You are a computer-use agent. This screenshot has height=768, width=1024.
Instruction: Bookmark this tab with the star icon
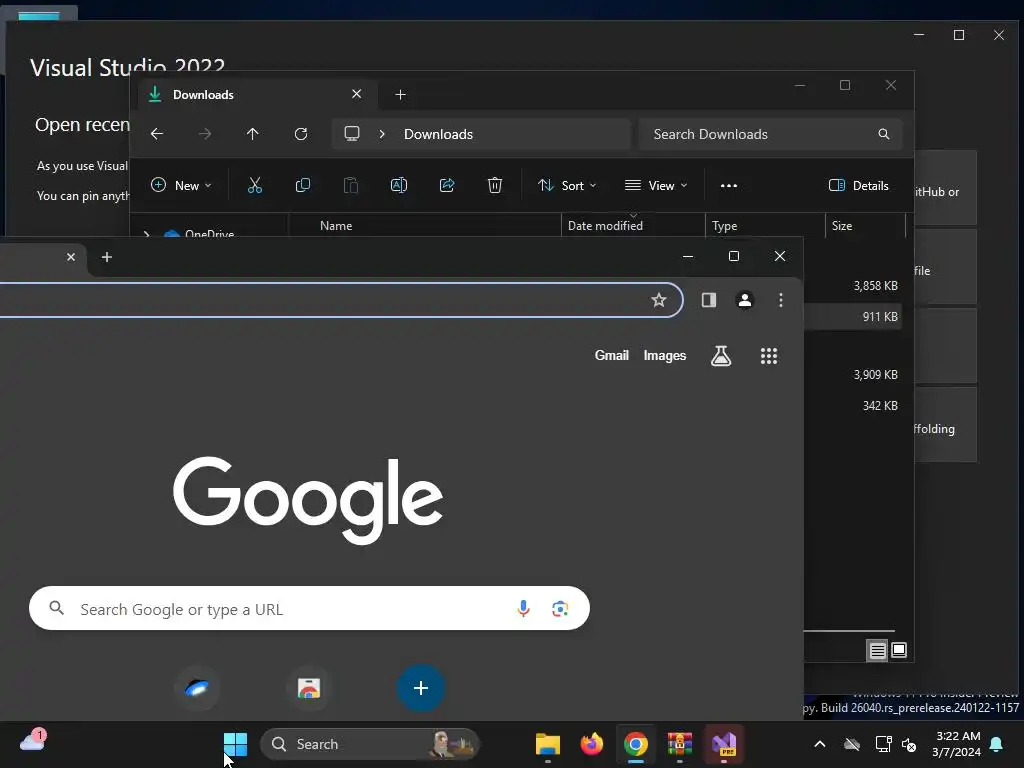point(659,300)
